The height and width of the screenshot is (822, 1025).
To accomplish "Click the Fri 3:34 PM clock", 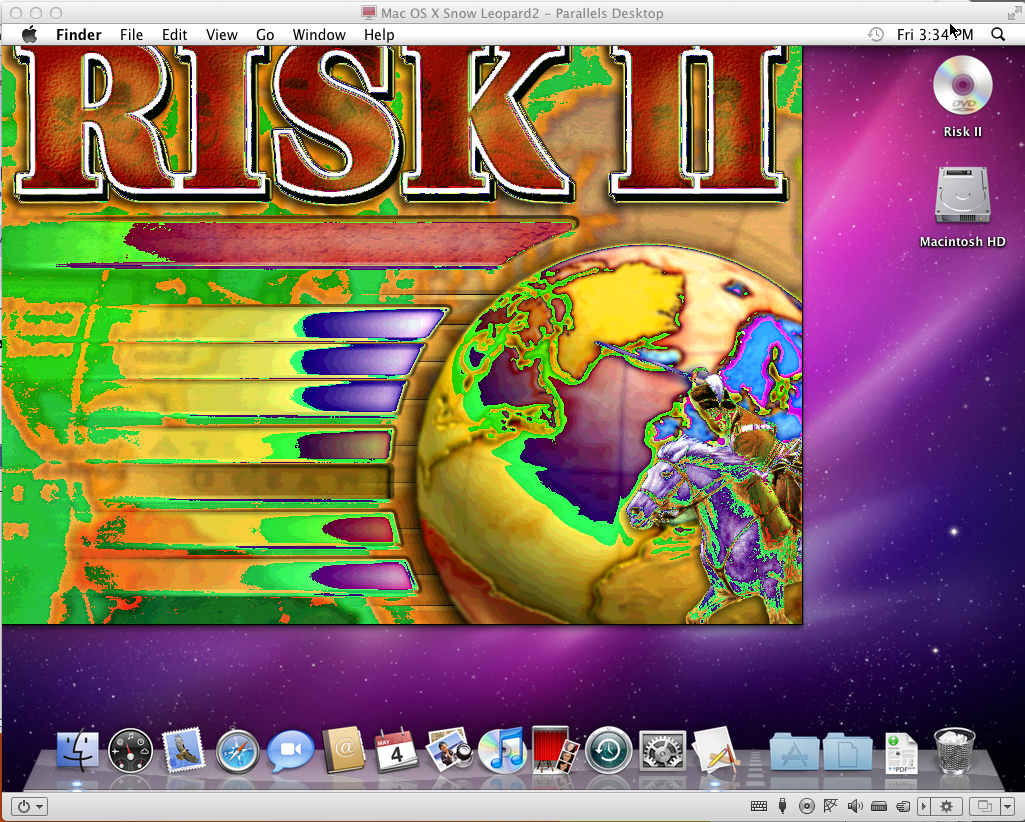I will click(935, 35).
